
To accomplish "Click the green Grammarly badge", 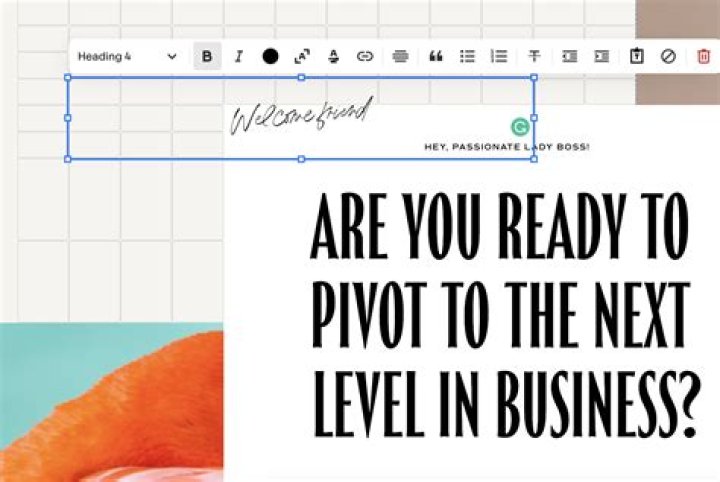I will click(x=519, y=126).
